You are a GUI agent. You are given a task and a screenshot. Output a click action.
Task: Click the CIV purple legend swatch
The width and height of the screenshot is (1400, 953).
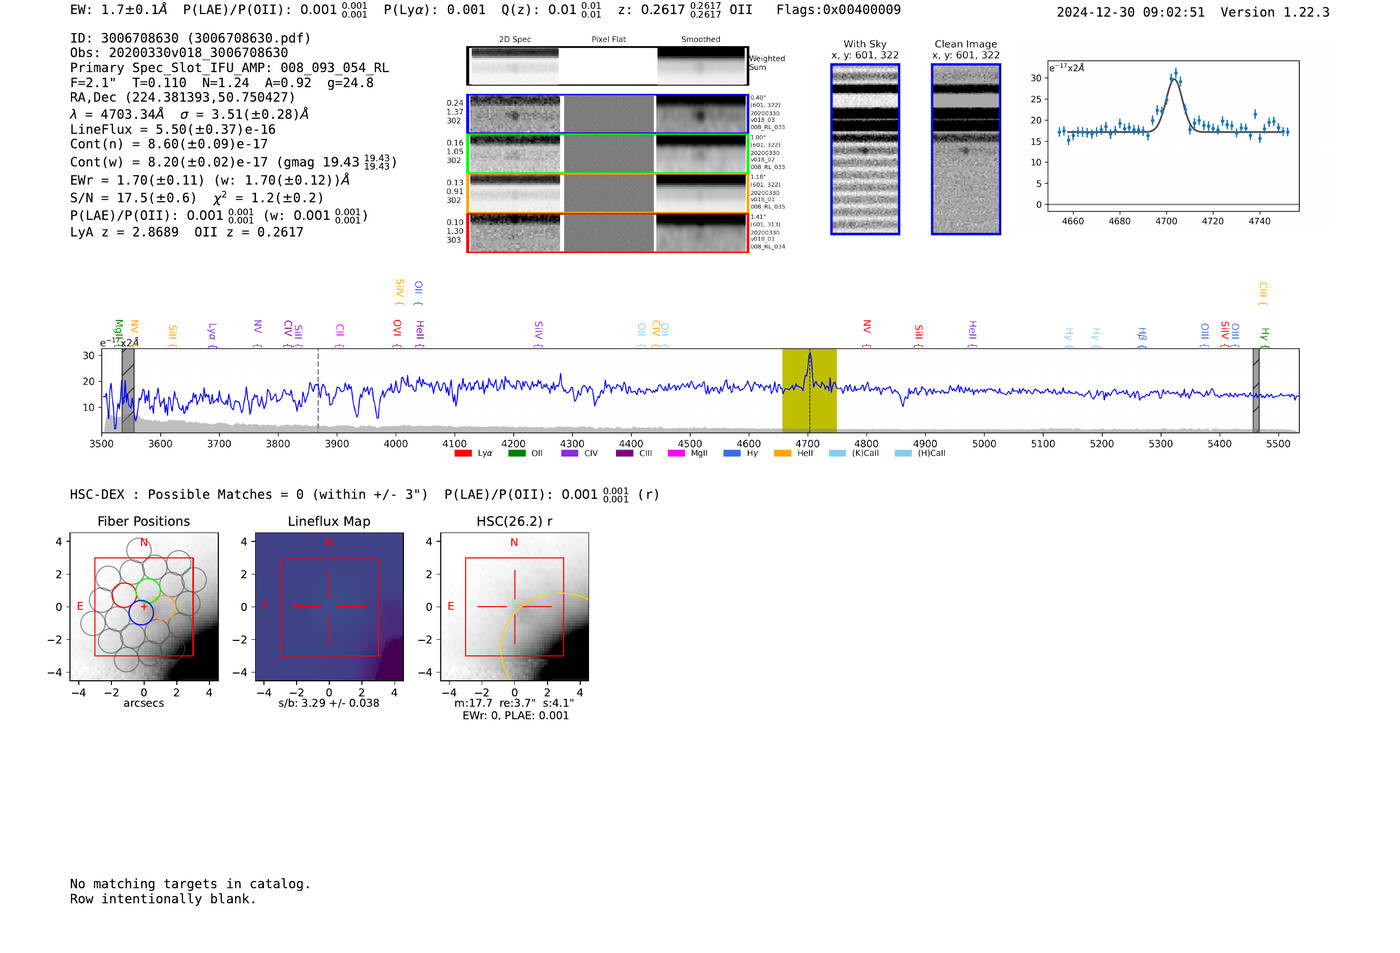point(570,454)
